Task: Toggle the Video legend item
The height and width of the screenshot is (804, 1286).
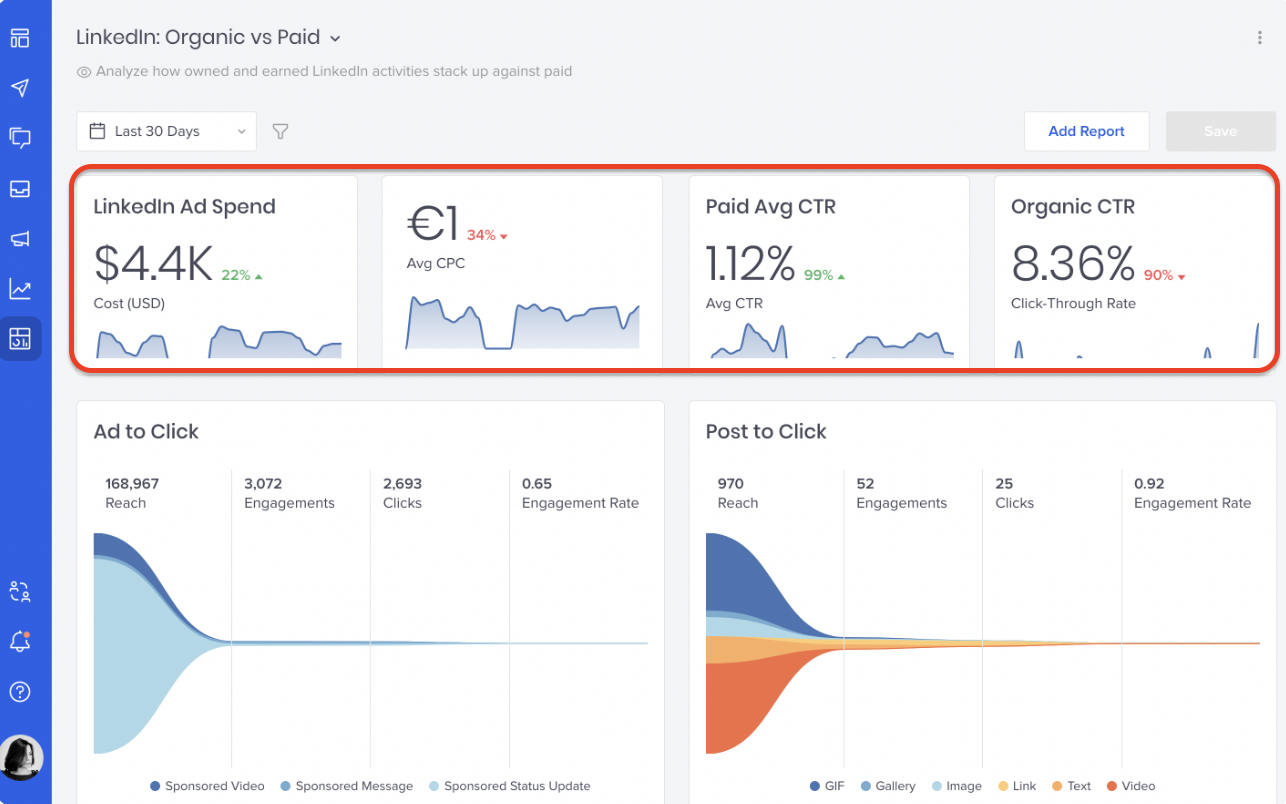Action: [x=1130, y=786]
